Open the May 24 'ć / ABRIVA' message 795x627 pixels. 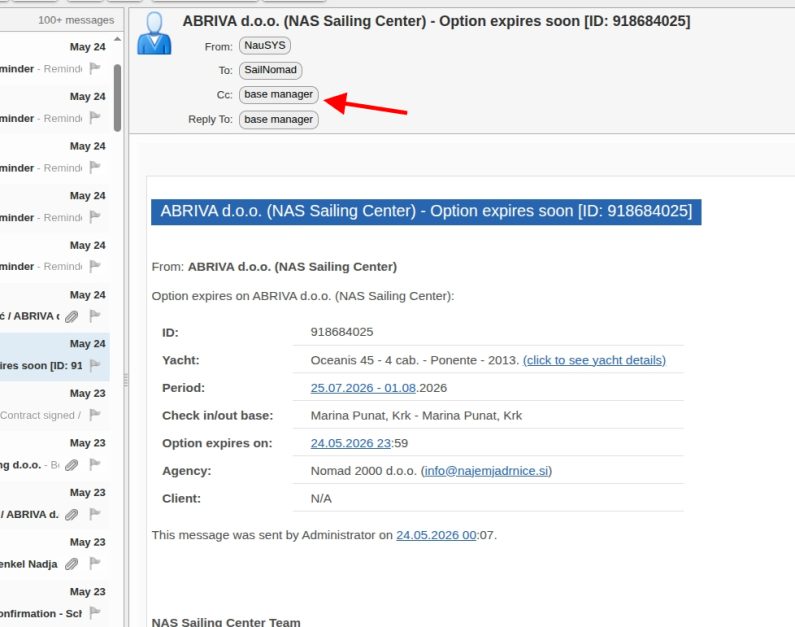click(x=53, y=307)
